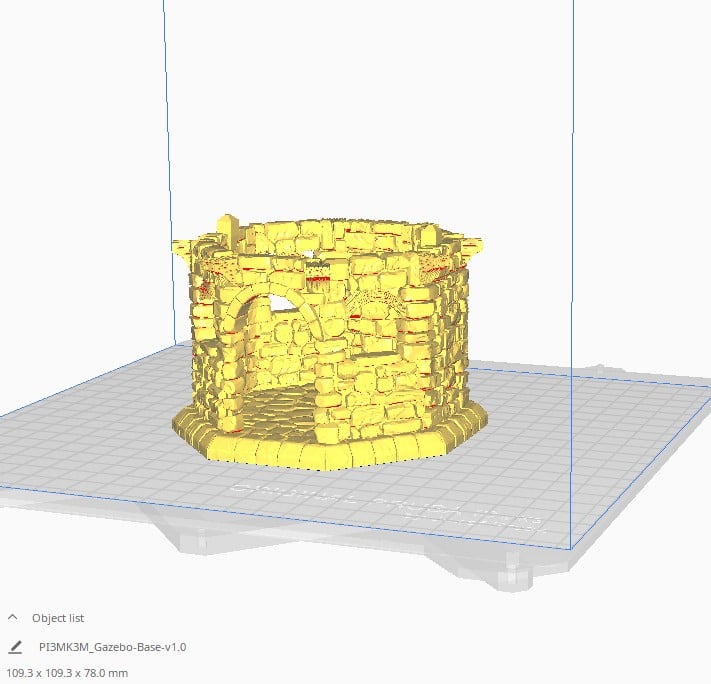This screenshot has height=684, width=711.
Task: Click the protruding block at gazebo's top-left corner
Action: point(228,226)
